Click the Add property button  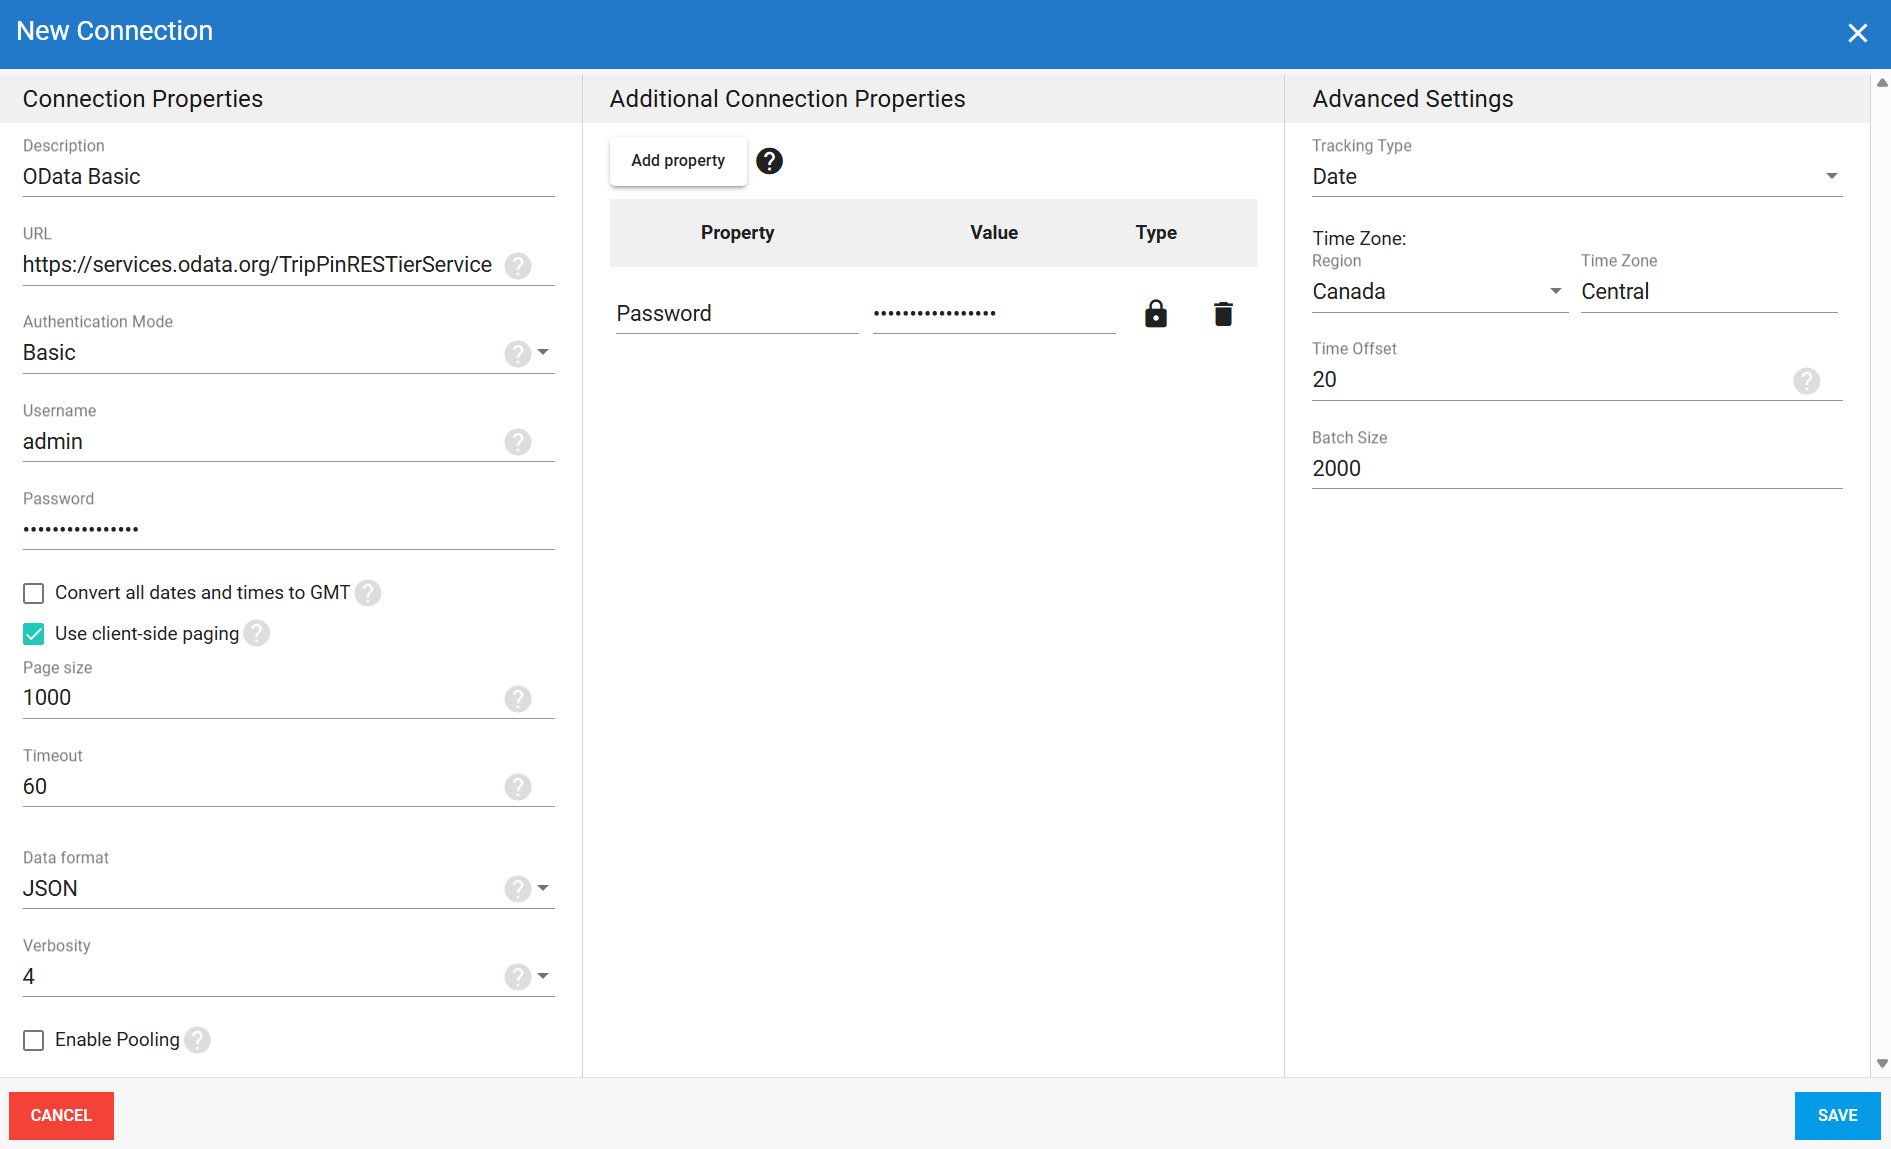coord(678,161)
